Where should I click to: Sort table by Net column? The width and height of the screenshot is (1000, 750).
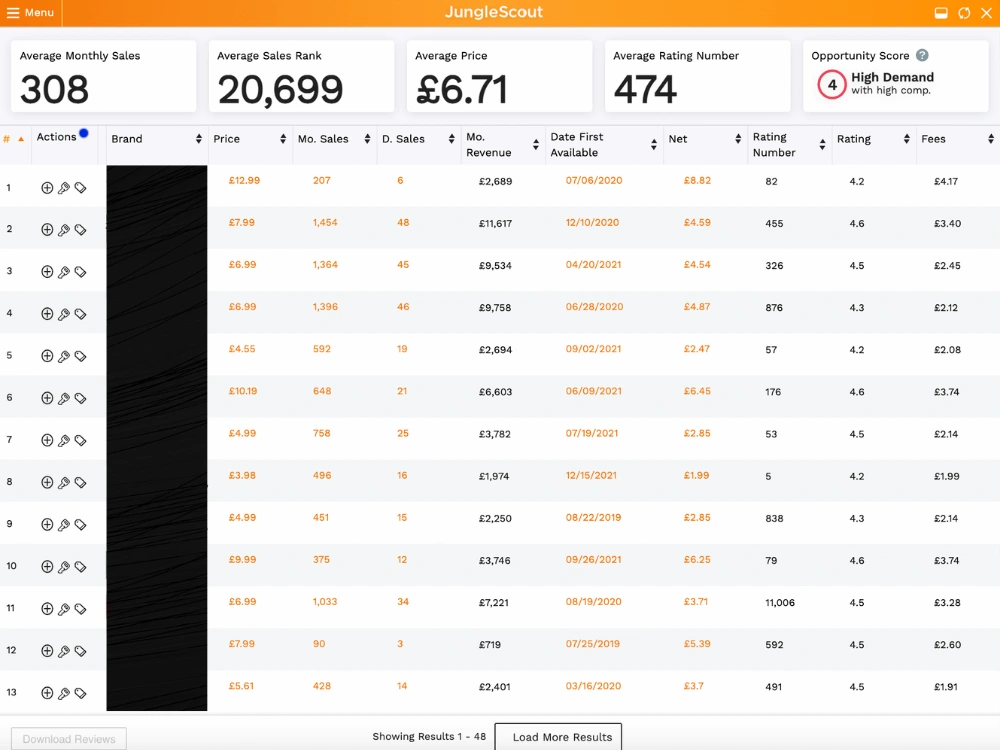(738, 139)
